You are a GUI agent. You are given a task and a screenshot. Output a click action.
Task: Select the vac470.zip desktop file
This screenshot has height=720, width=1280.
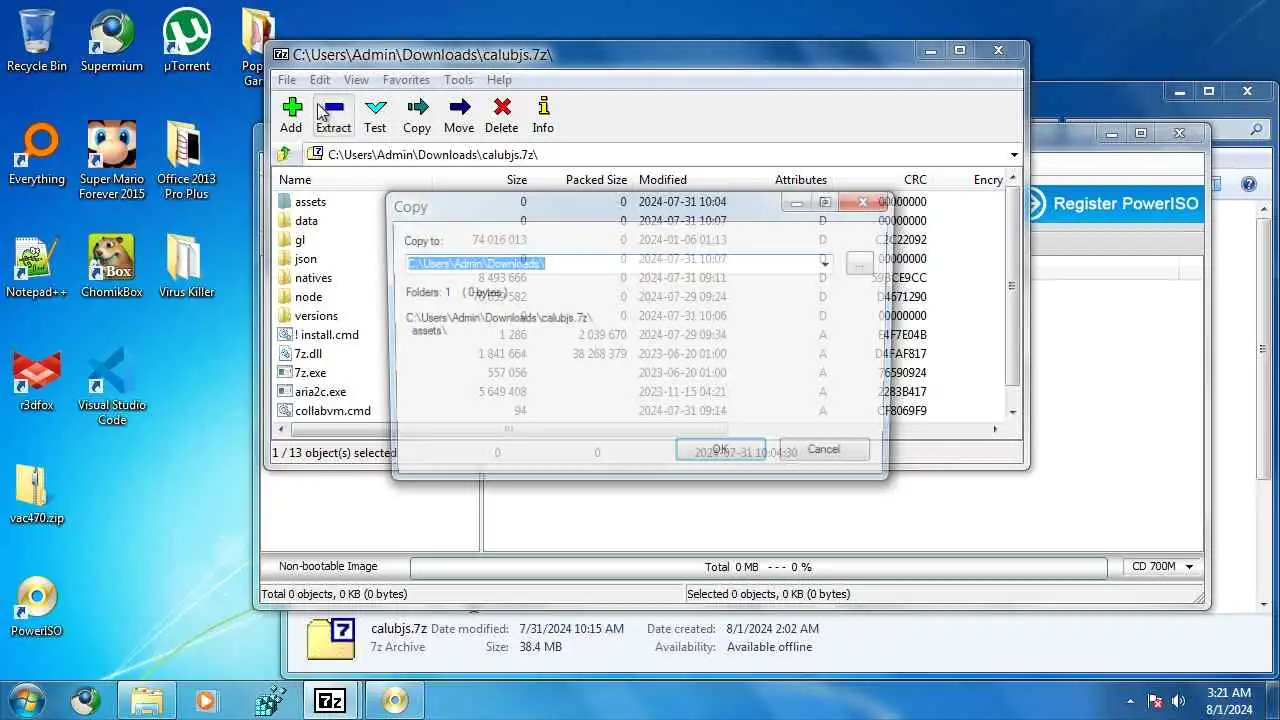(x=37, y=495)
